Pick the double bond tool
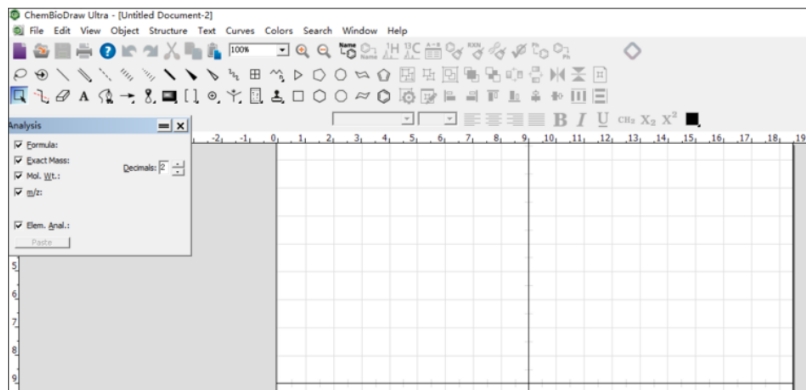This screenshot has height=390, width=809. 84,75
